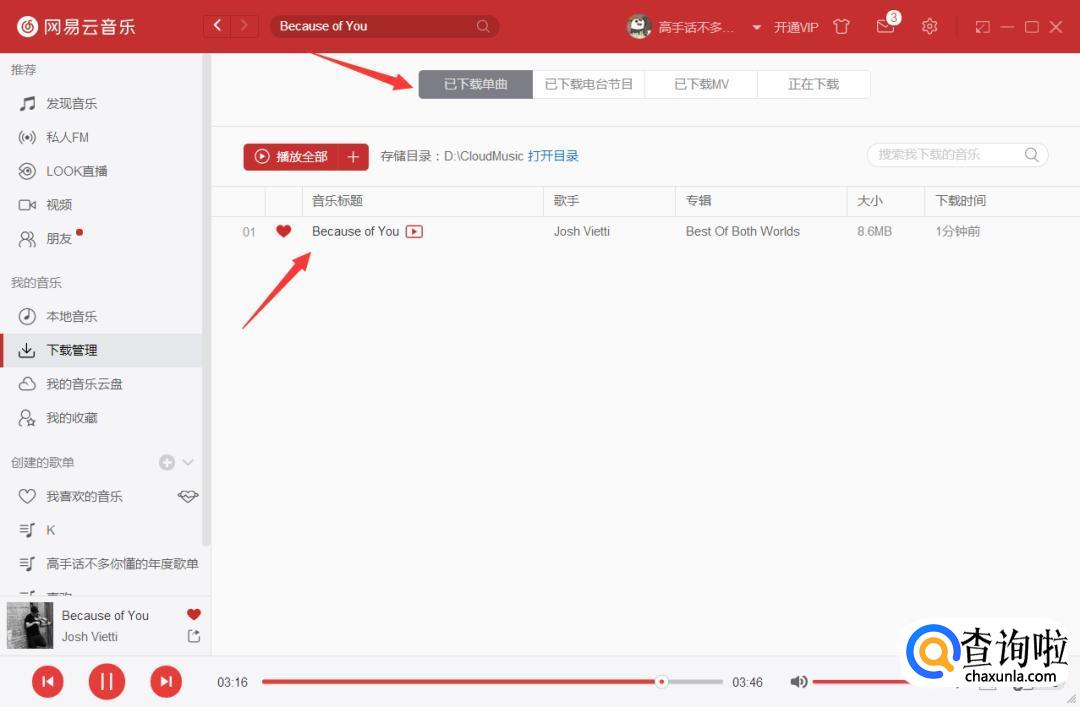Unlike Because of You in download list
Screen dimensions: 1080x707
pos(283,232)
